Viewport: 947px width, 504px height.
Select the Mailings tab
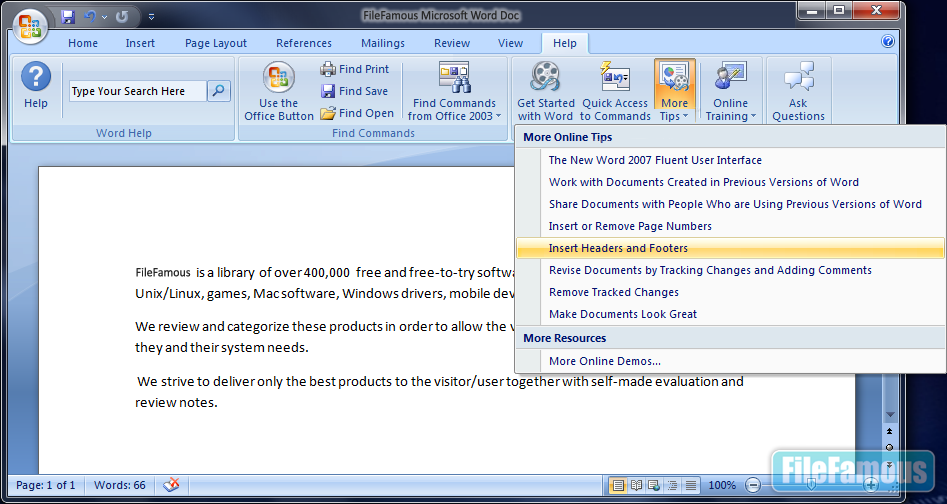[x=383, y=43]
